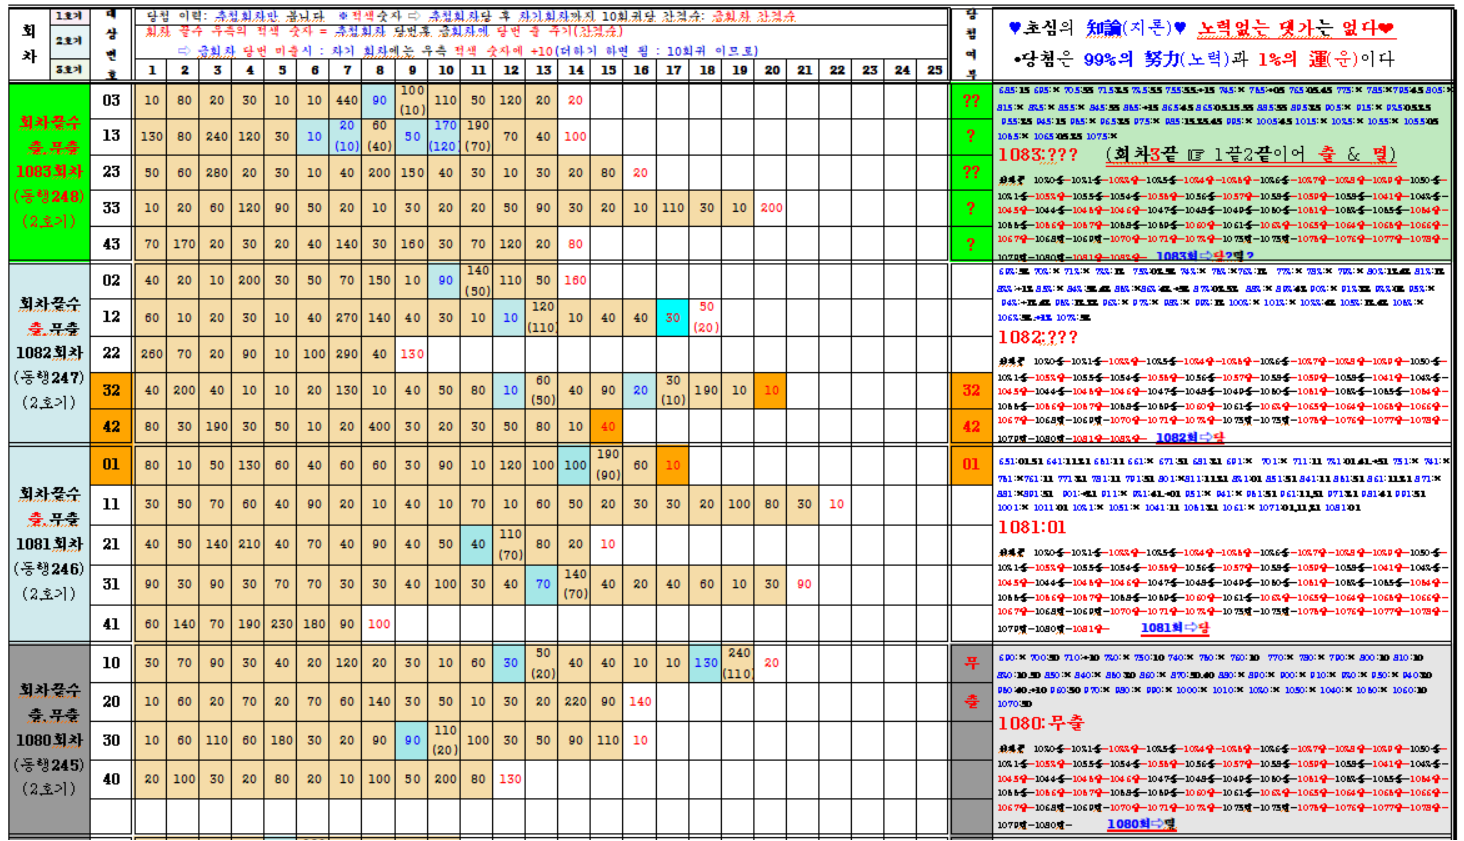Open the underlined "1082회⇨당" link
The image size is (1464, 841).
coord(1190,438)
